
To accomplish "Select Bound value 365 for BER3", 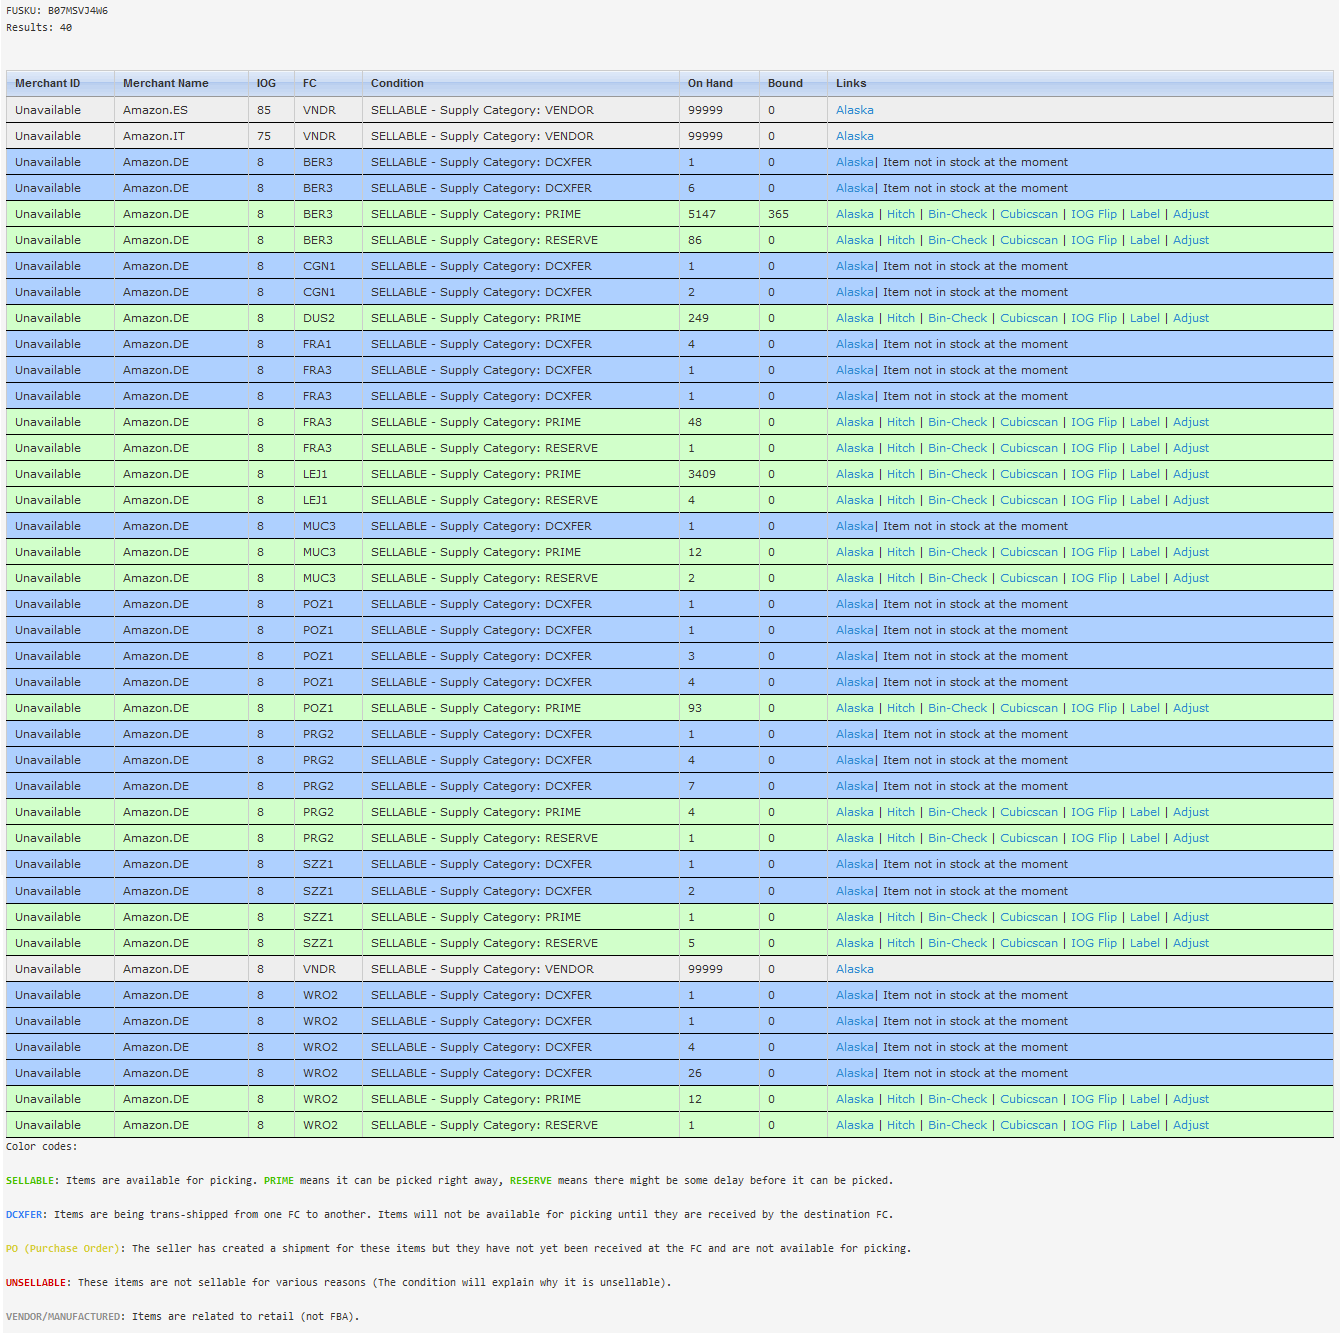I will [778, 214].
